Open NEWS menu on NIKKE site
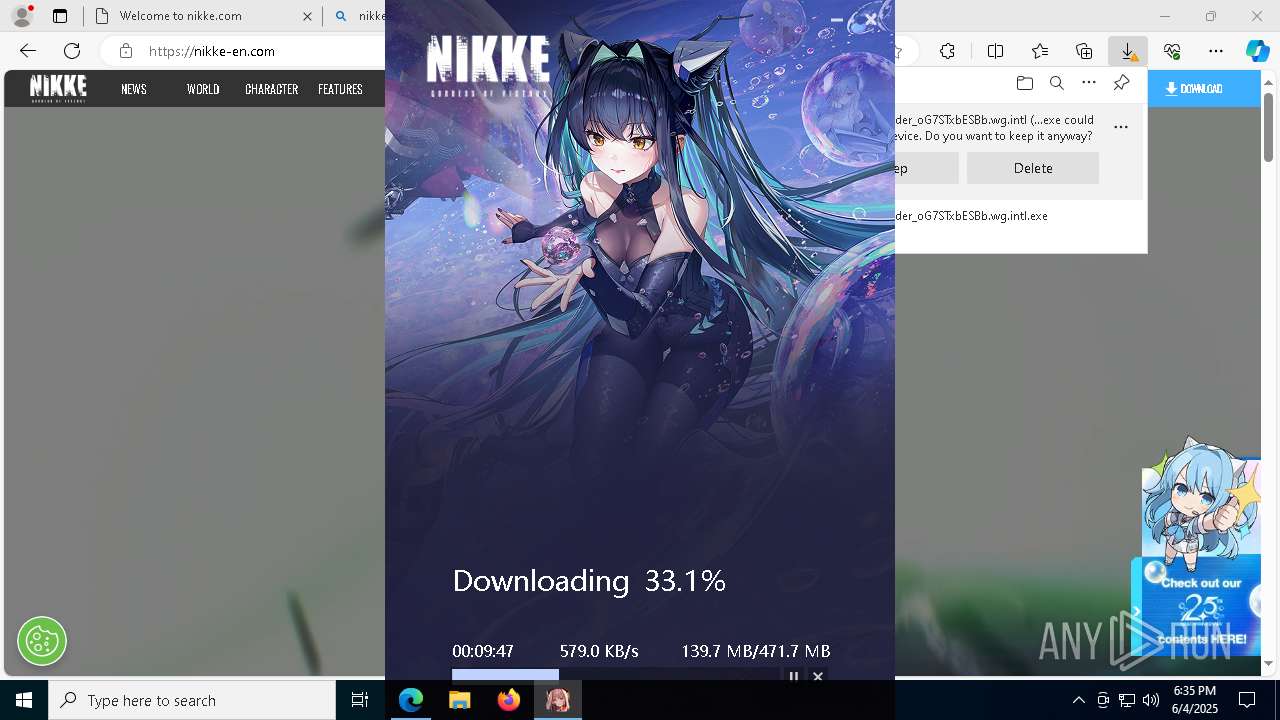 click(x=134, y=89)
